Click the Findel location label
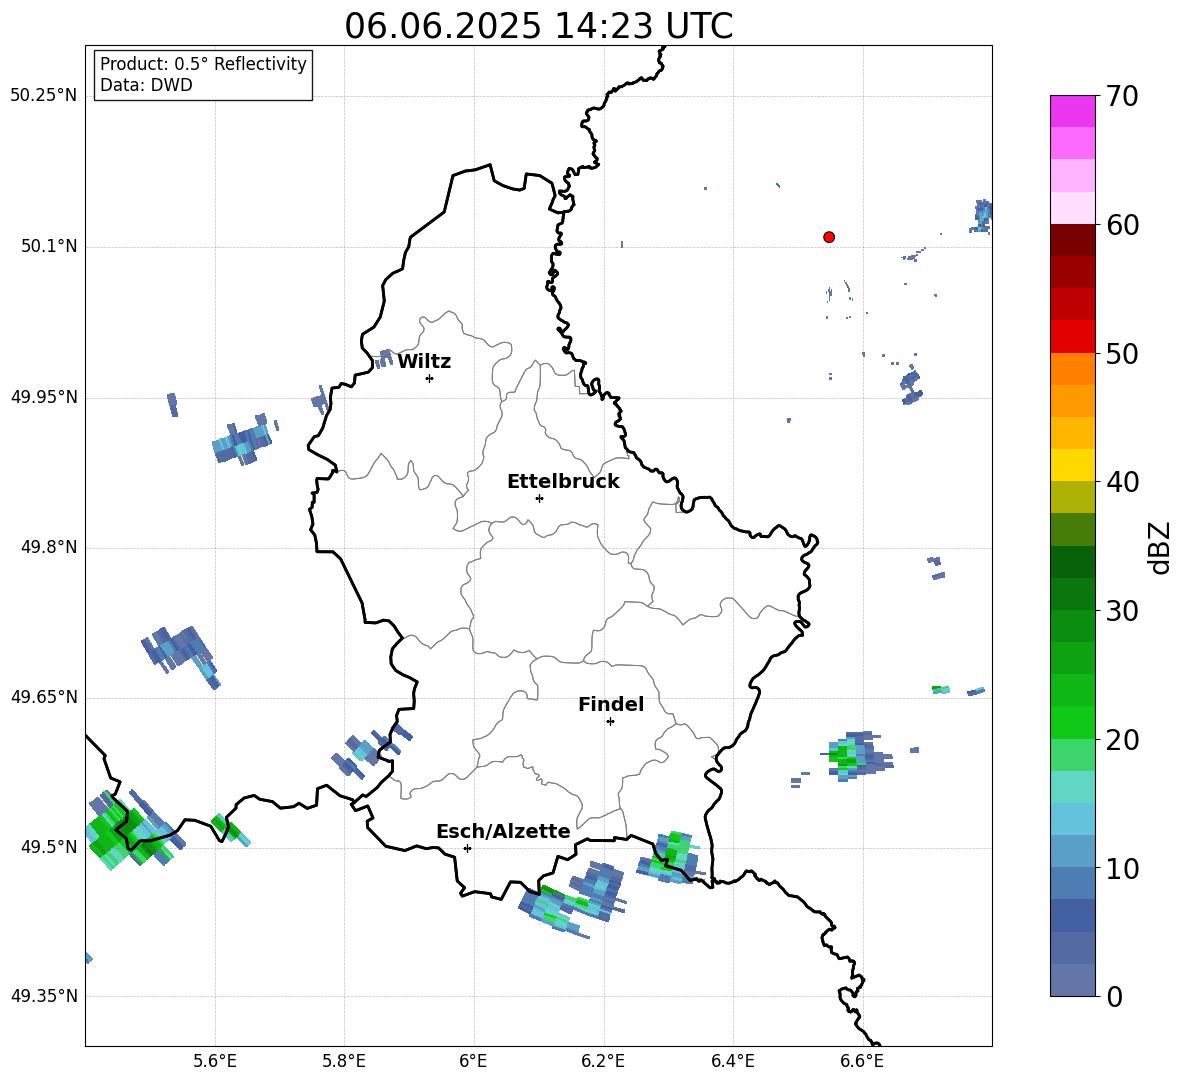Image resolution: width=1184 pixels, height=1081 pixels. (x=611, y=704)
